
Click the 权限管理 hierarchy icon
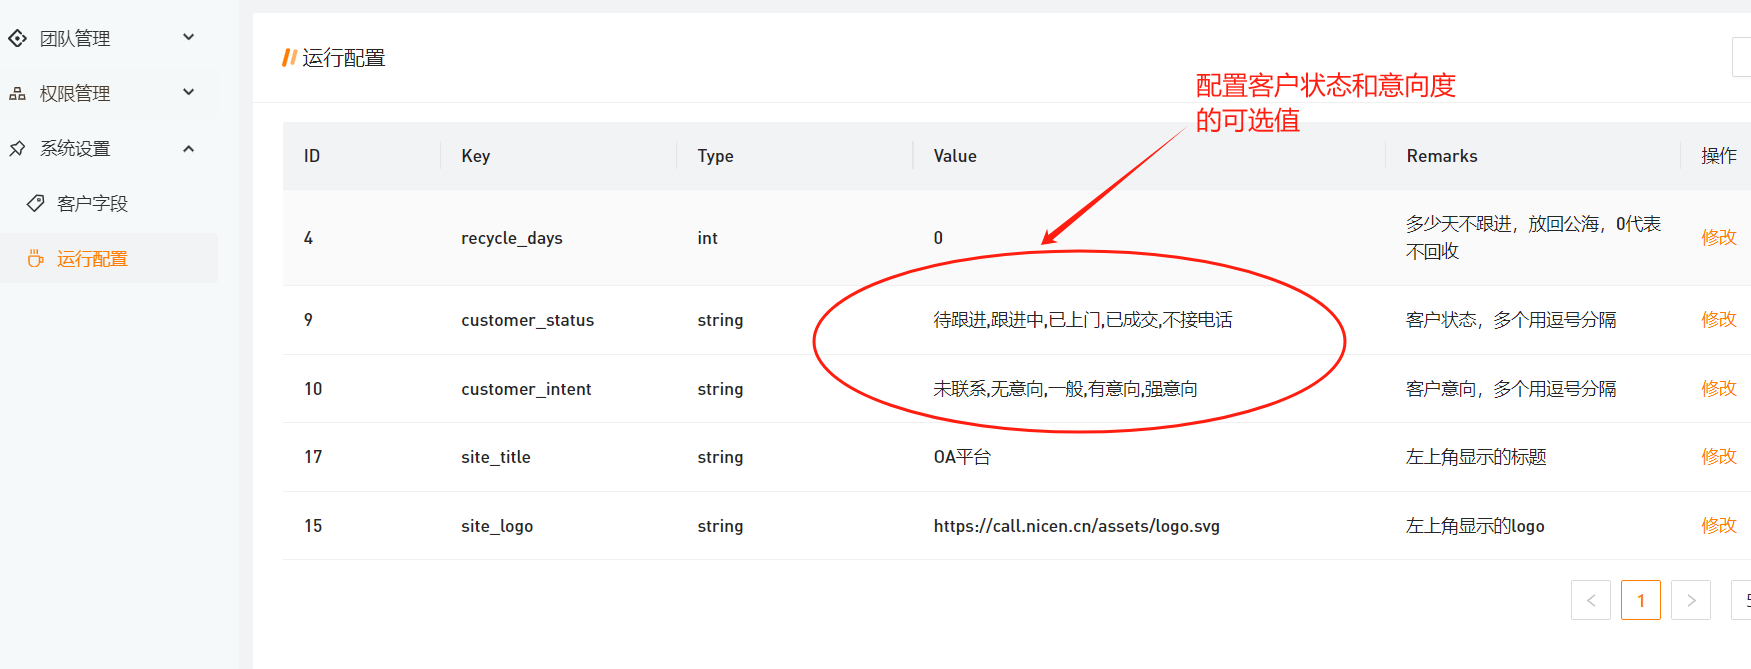coord(17,93)
